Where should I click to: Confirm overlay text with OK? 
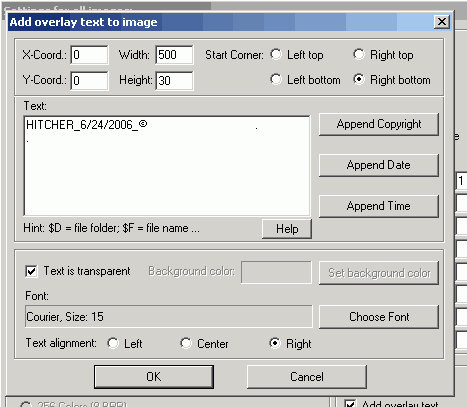point(154,377)
